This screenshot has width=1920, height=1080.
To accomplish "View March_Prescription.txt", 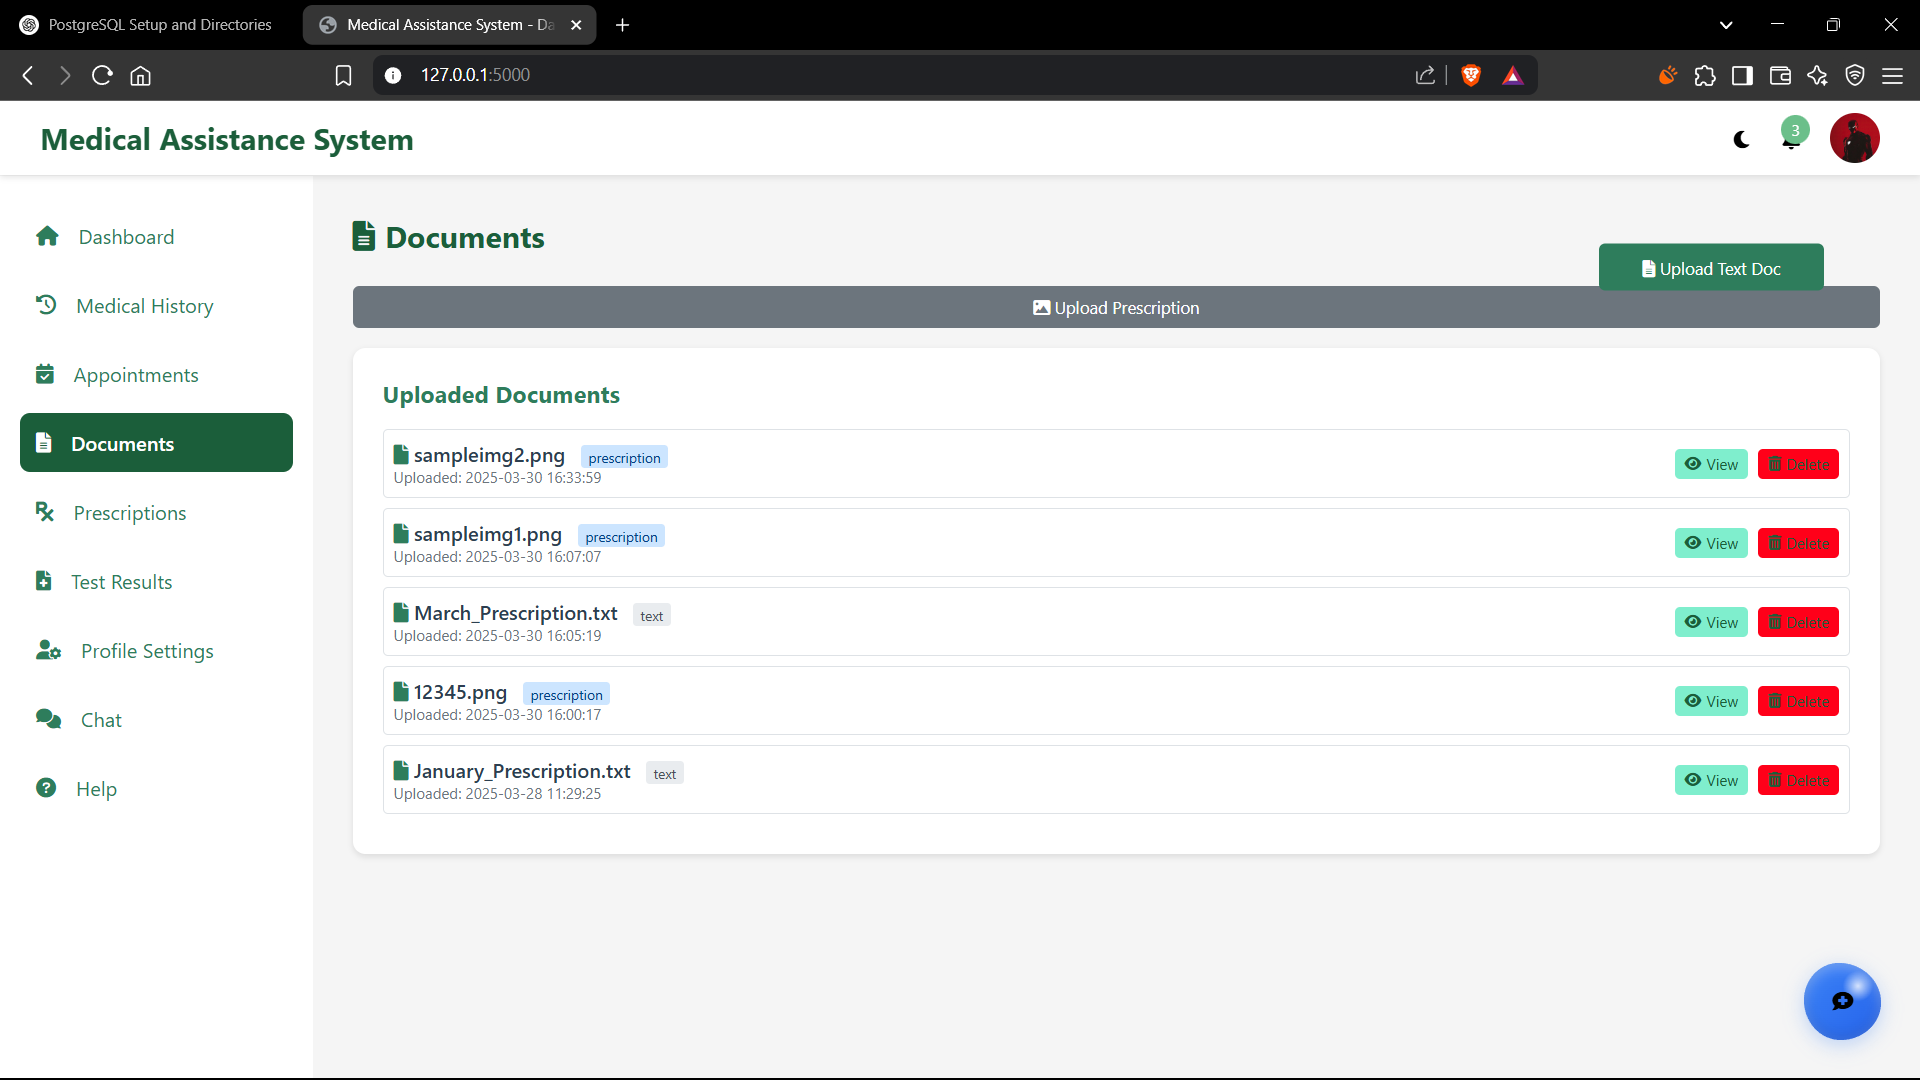I will 1711,622.
